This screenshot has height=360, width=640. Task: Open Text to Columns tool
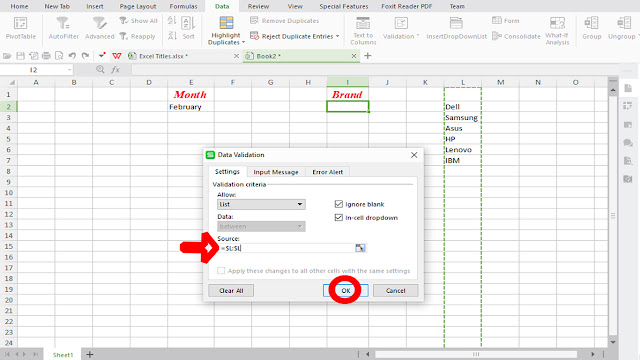click(x=363, y=31)
